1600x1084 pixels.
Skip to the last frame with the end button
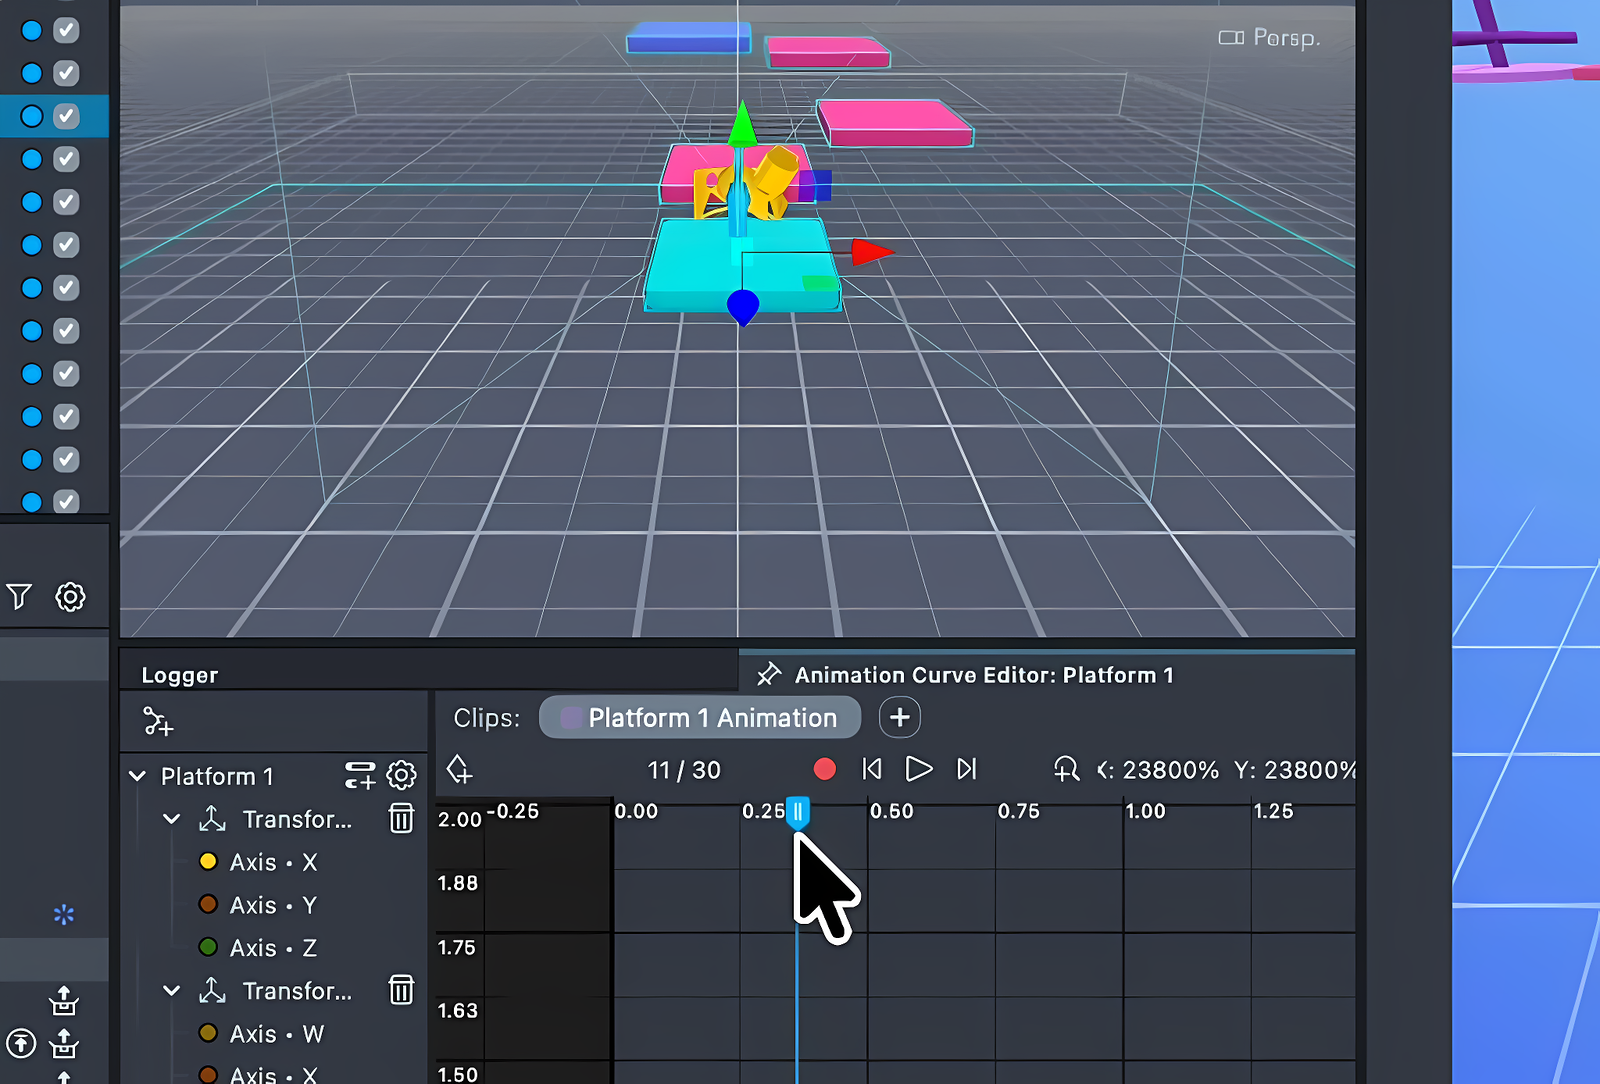[x=965, y=769]
